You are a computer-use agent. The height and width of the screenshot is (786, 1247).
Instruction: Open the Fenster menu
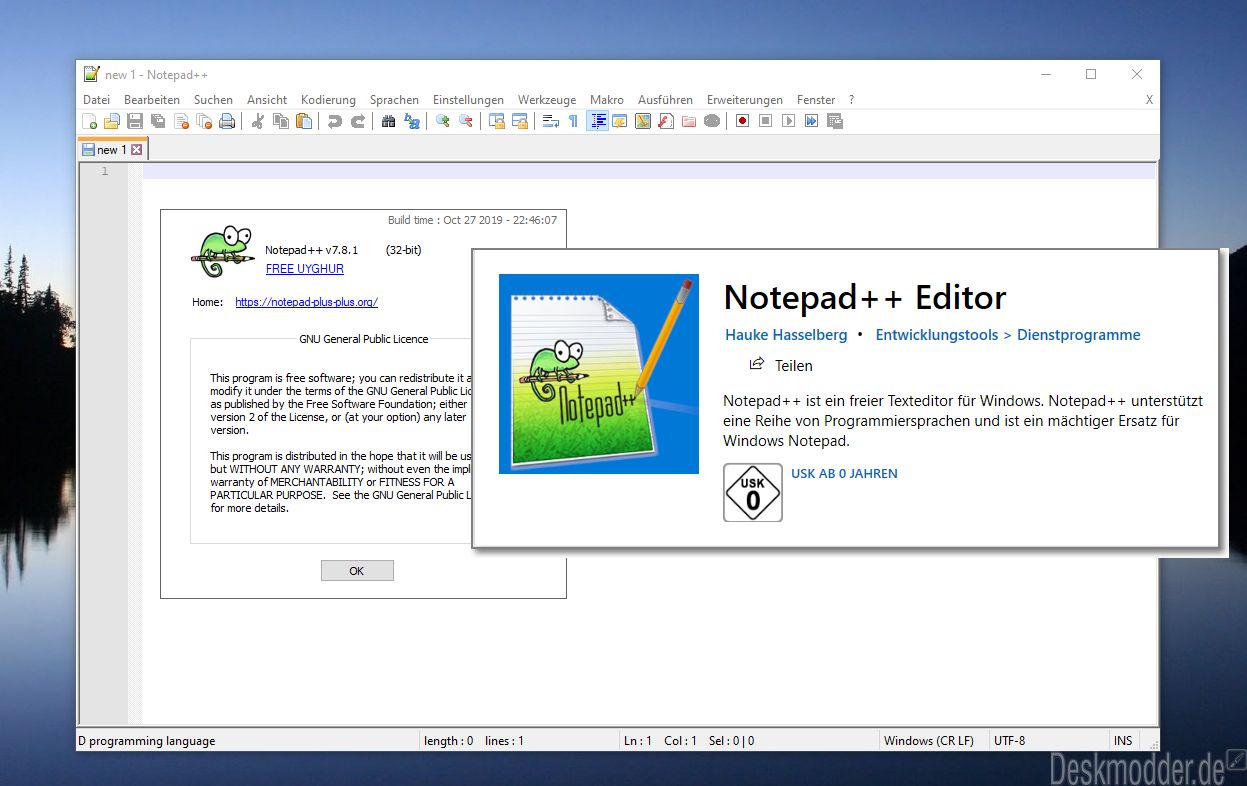pos(816,100)
